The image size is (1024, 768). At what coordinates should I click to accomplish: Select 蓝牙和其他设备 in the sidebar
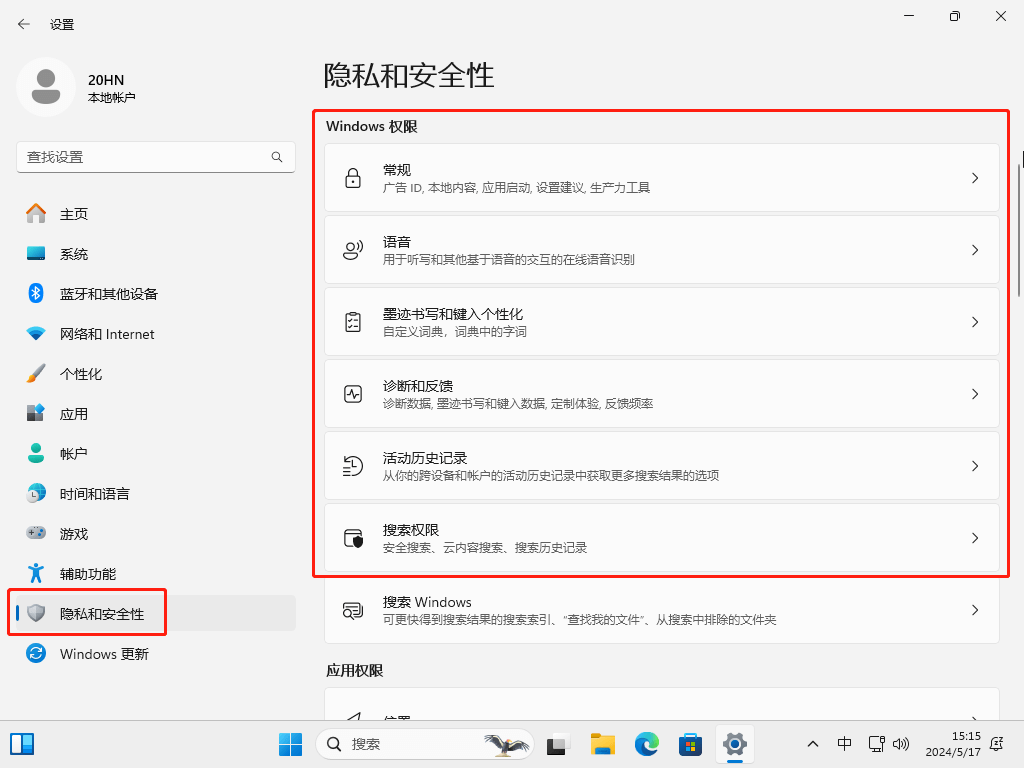click(x=108, y=294)
